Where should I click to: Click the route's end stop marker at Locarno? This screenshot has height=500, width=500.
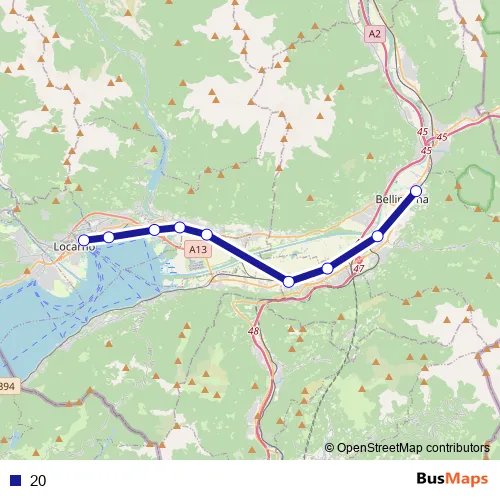(84, 240)
